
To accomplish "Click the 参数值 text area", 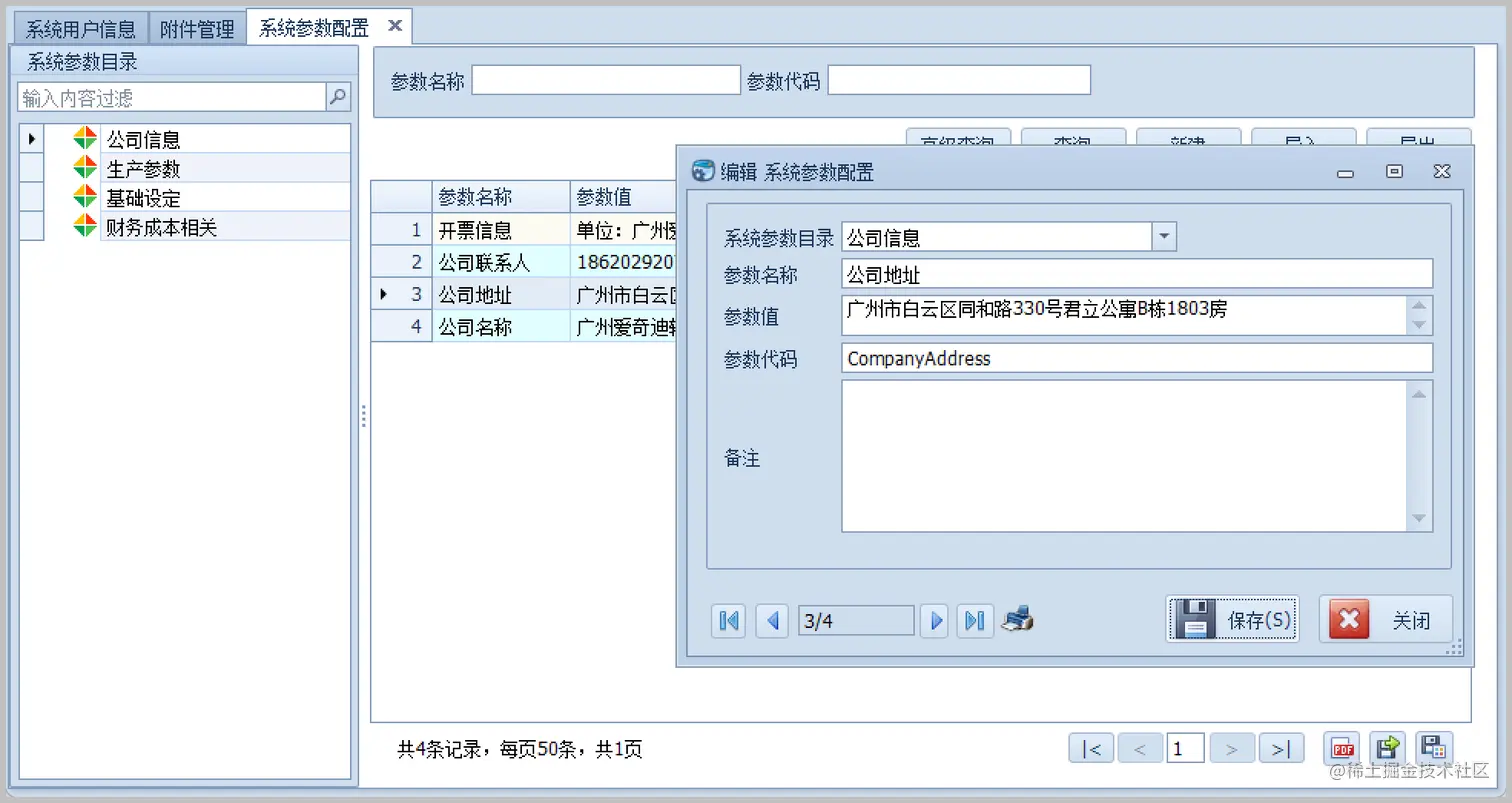I will coord(1124,315).
